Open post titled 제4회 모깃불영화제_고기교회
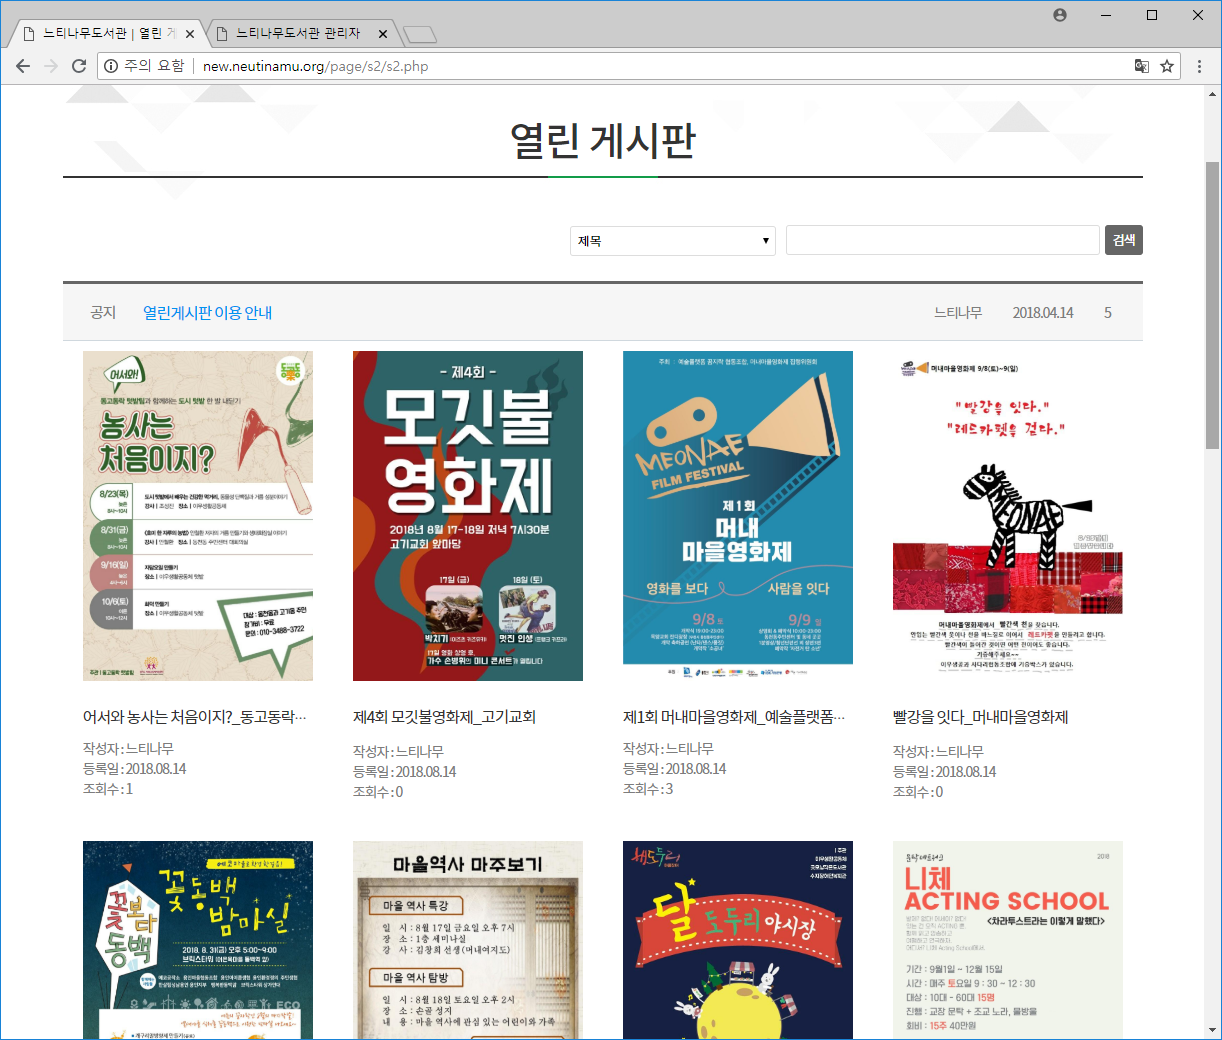This screenshot has height=1040, width=1222. click(444, 717)
